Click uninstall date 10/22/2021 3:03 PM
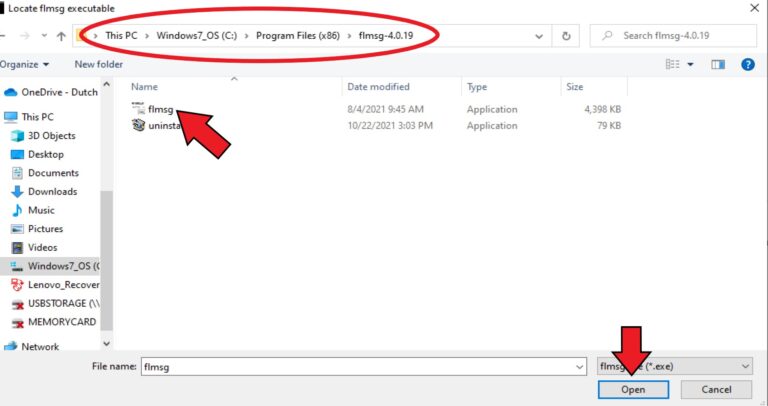The image size is (768, 406). pyautogui.click(x=390, y=125)
